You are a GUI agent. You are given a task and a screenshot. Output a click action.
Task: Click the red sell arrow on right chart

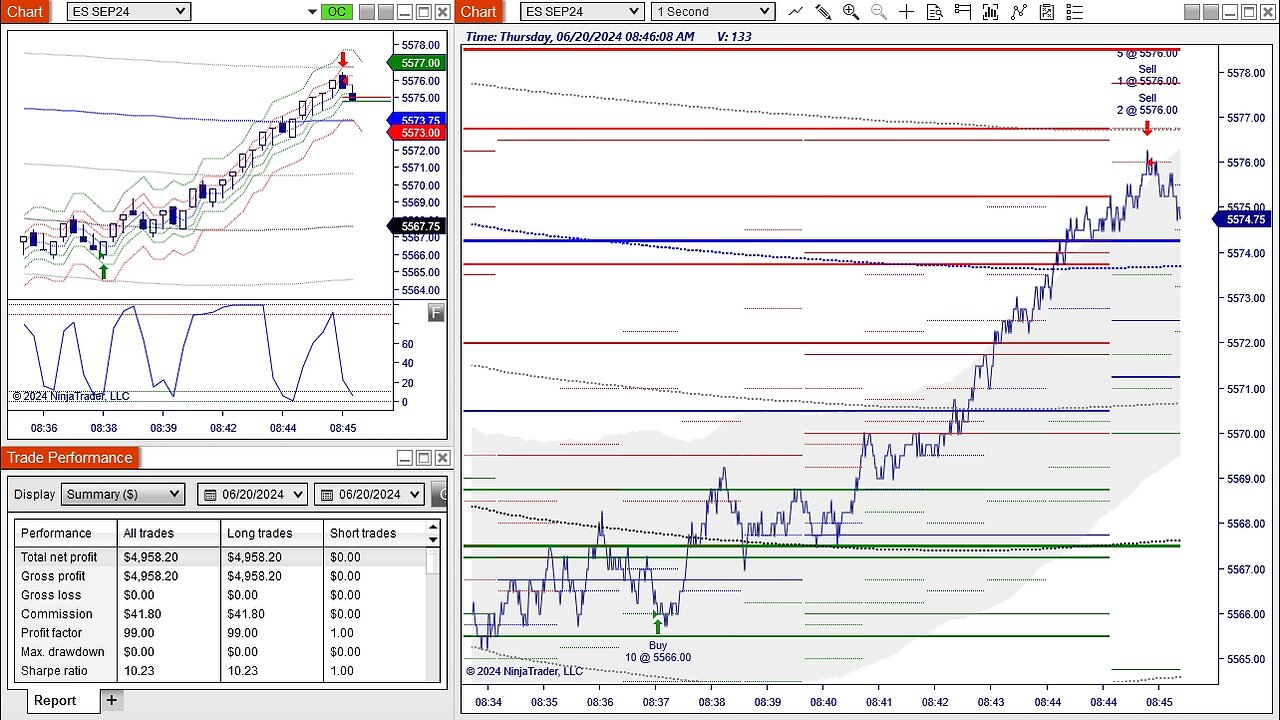pyautogui.click(x=1147, y=128)
